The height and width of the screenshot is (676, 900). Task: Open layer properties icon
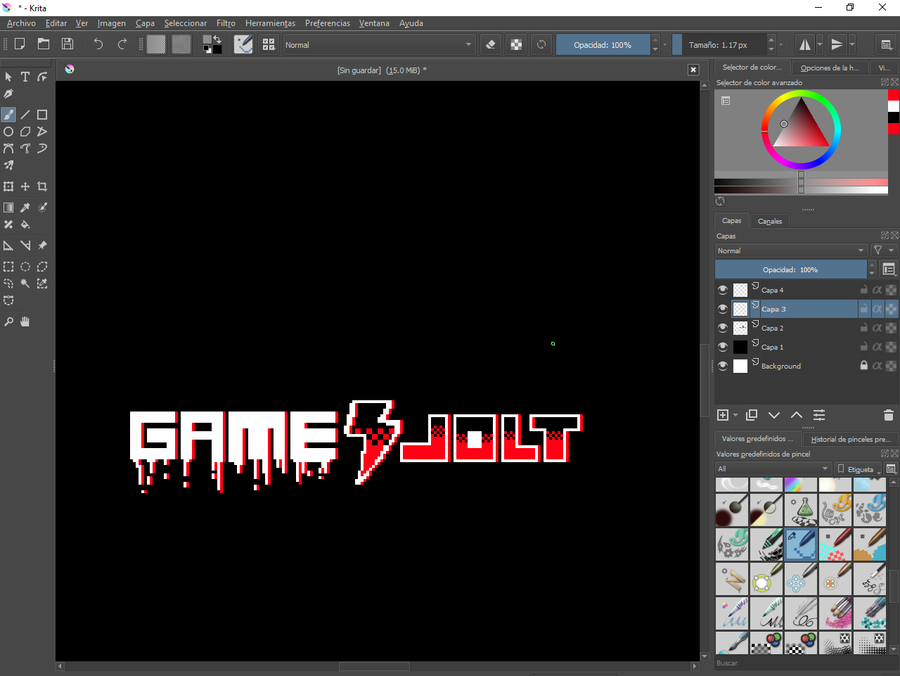(819, 415)
